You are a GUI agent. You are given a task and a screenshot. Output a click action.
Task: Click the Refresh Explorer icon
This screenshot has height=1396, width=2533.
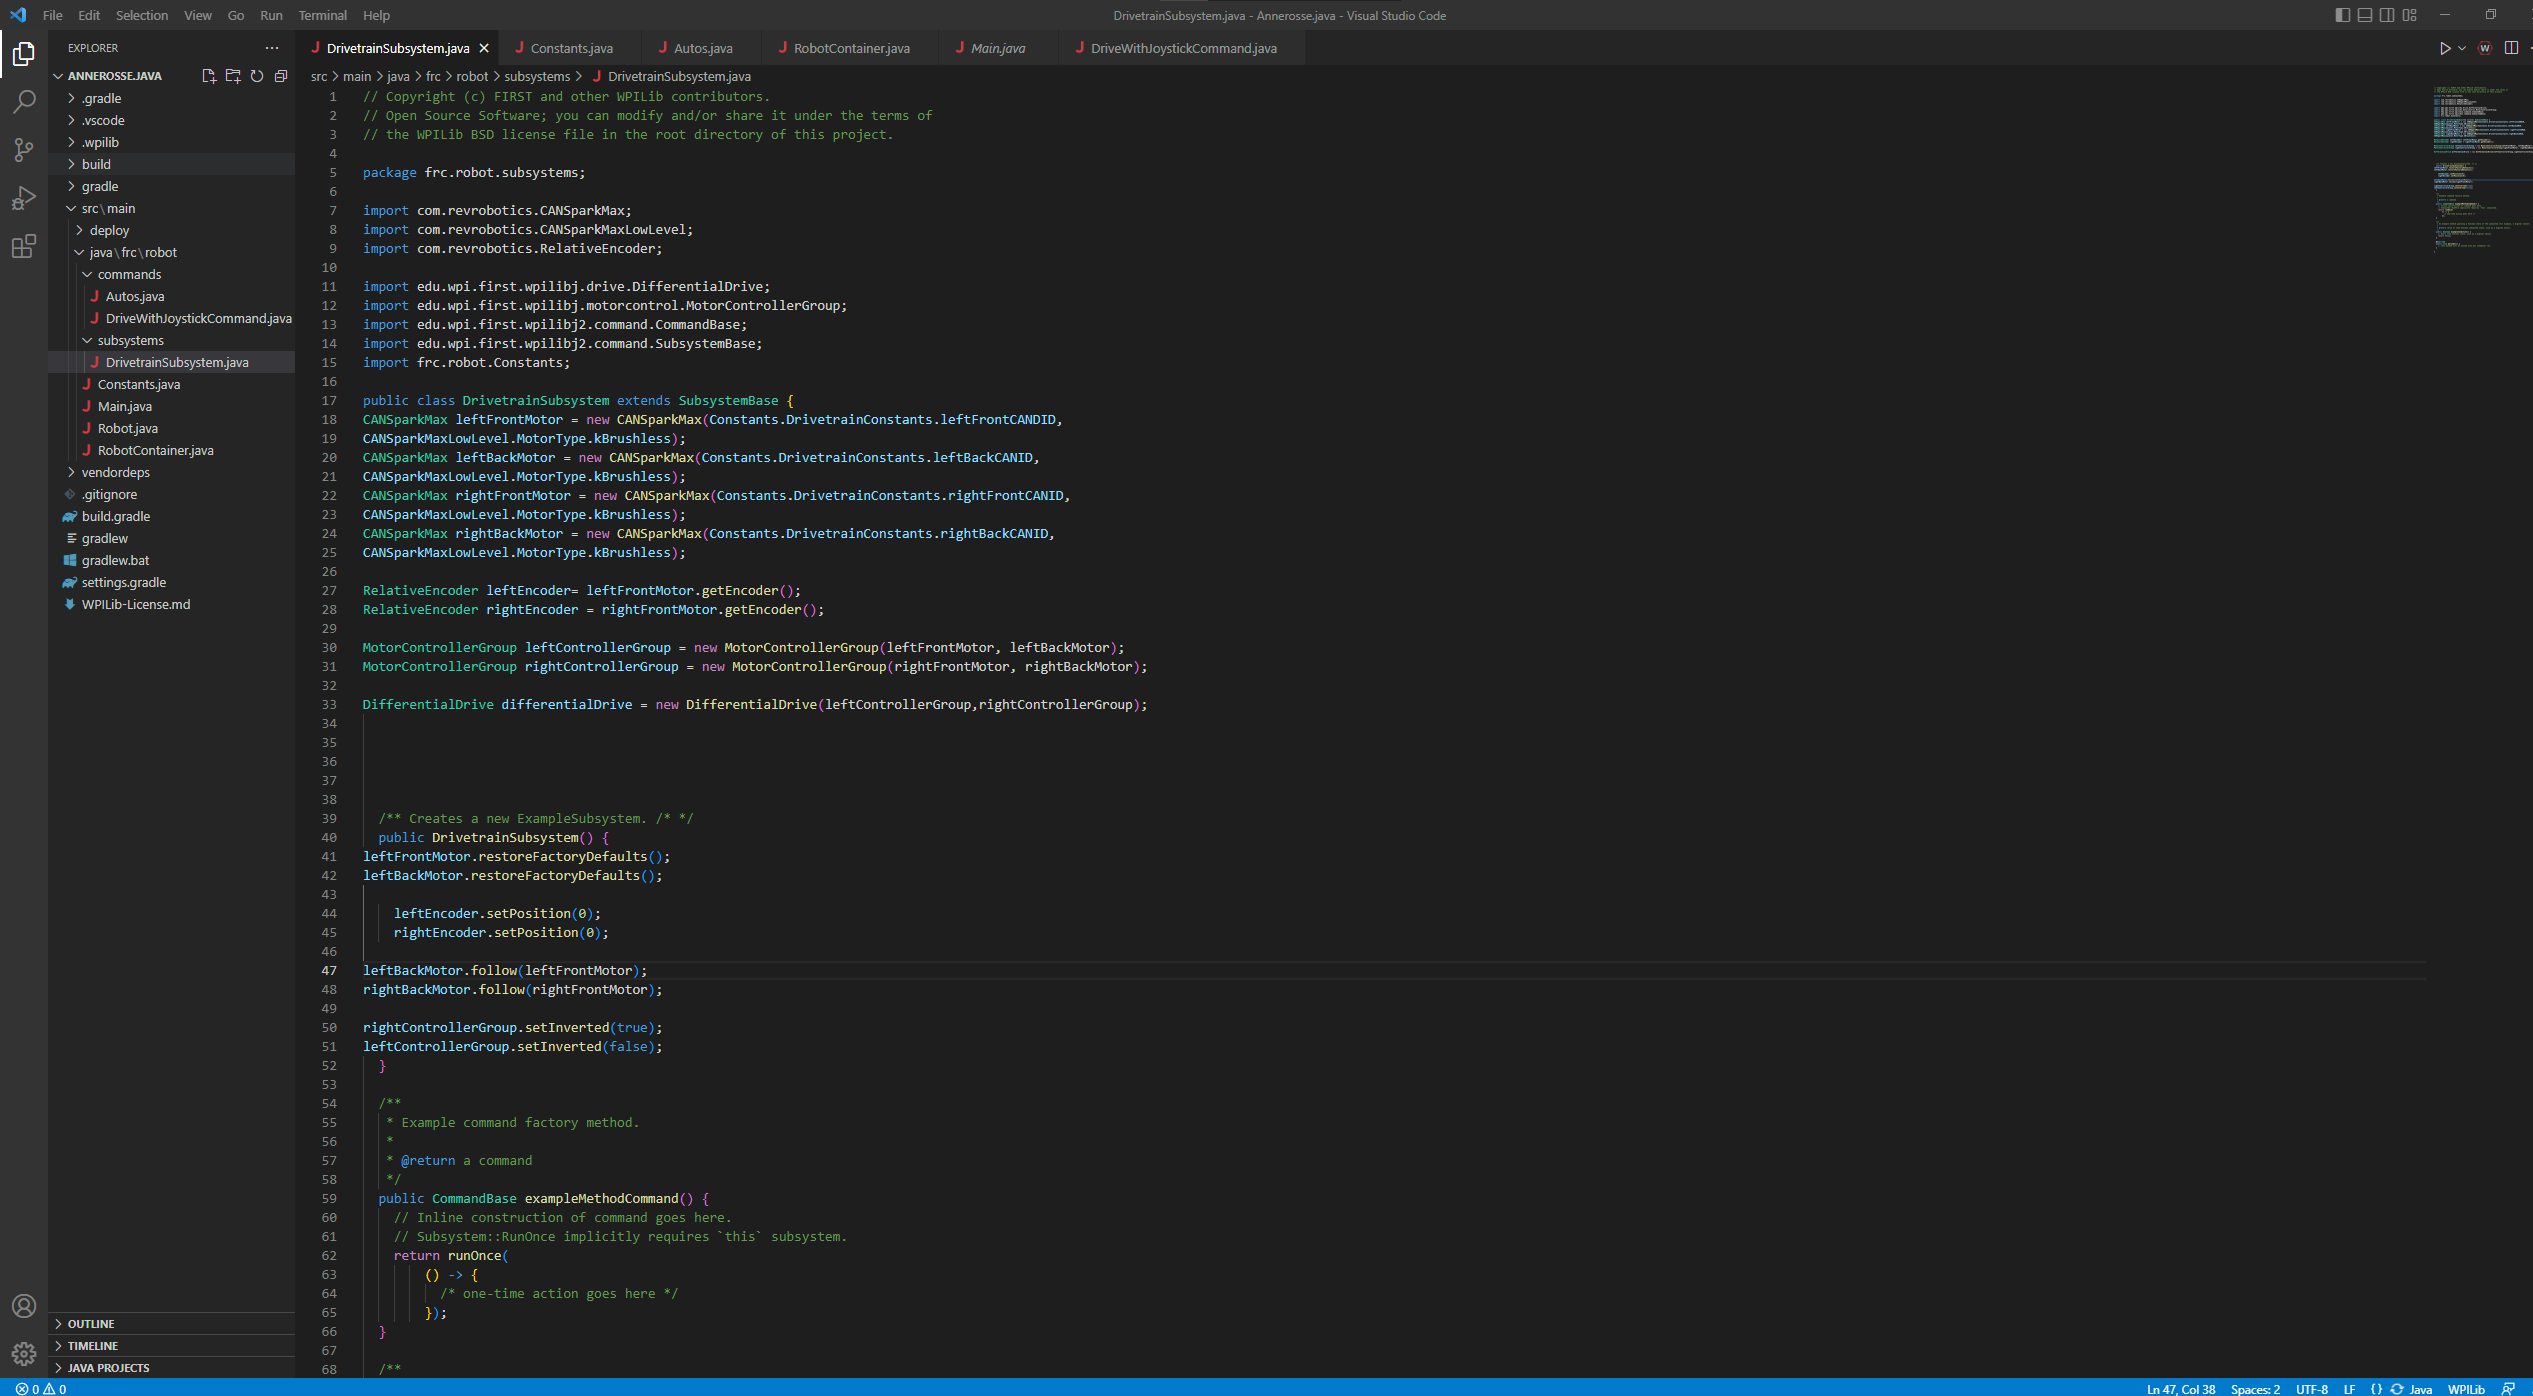257,76
